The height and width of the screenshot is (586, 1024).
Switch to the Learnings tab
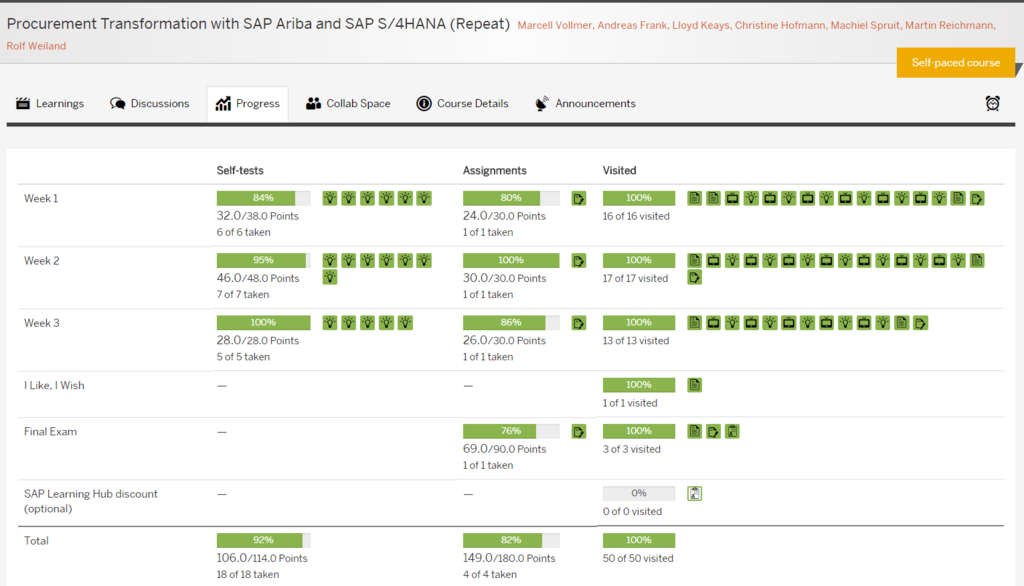point(50,103)
